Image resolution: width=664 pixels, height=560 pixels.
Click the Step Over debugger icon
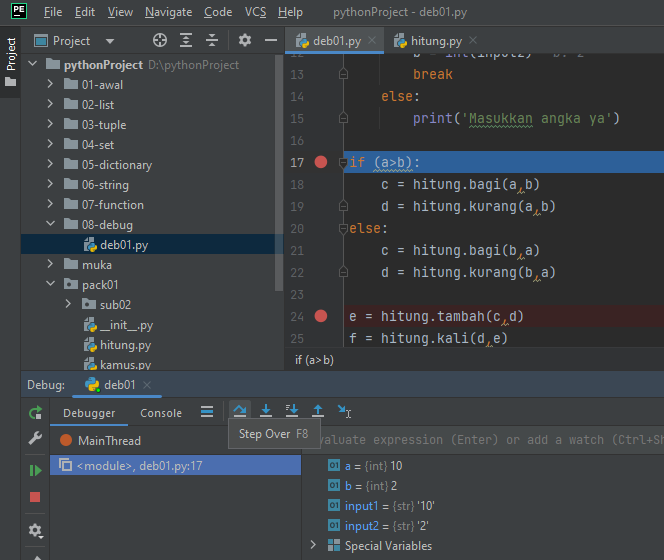tap(240, 410)
